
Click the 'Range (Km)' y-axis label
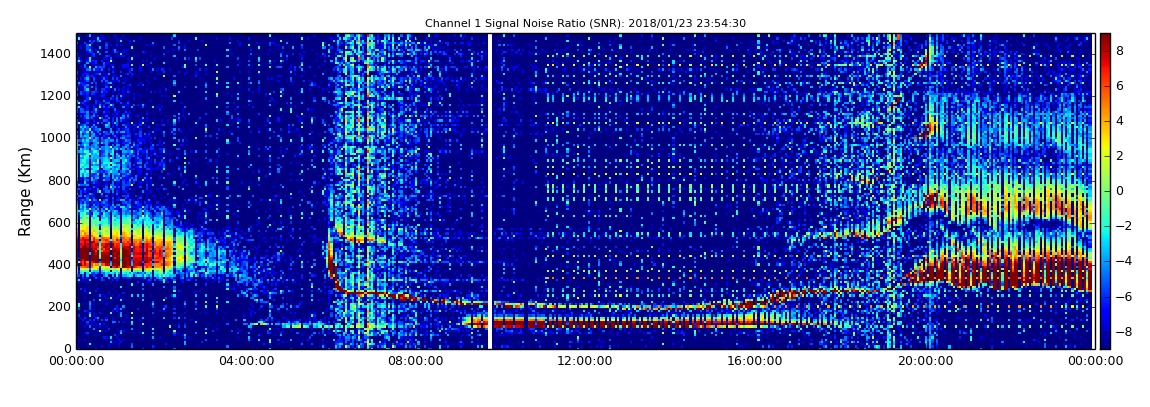click(25, 191)
